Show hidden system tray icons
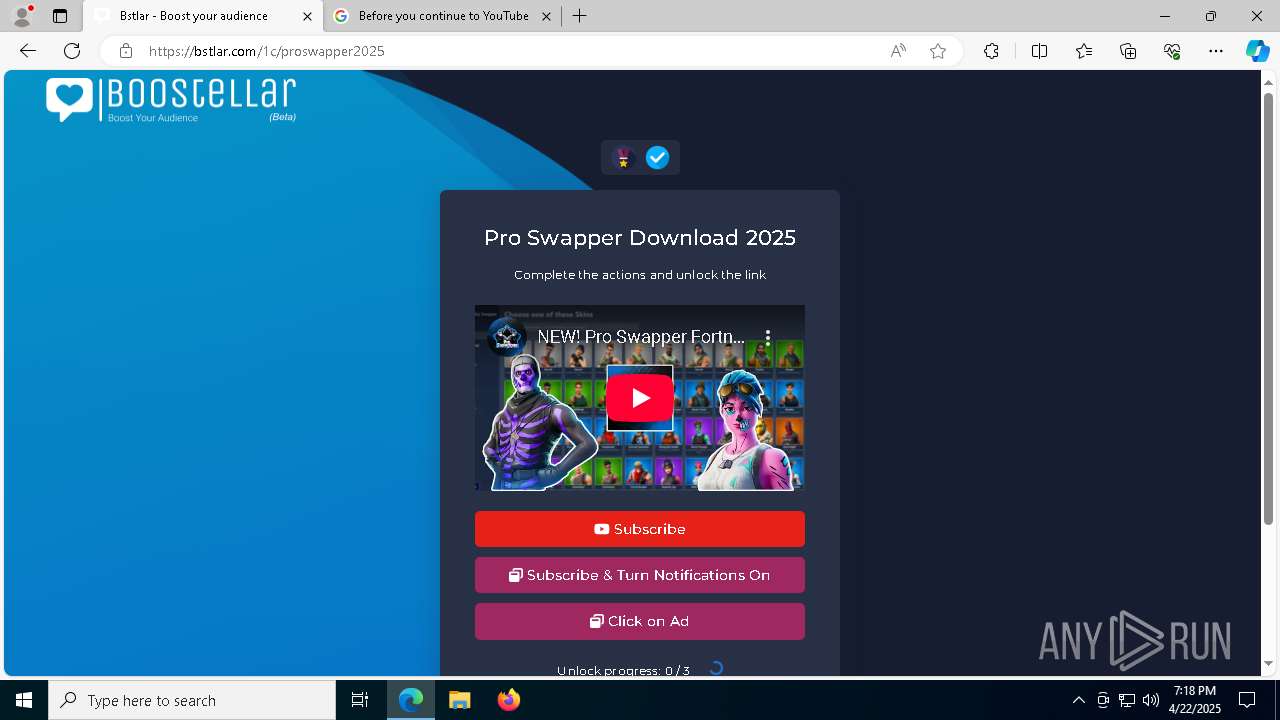Screen dimensions: 1280x720 pos(1078,700)
